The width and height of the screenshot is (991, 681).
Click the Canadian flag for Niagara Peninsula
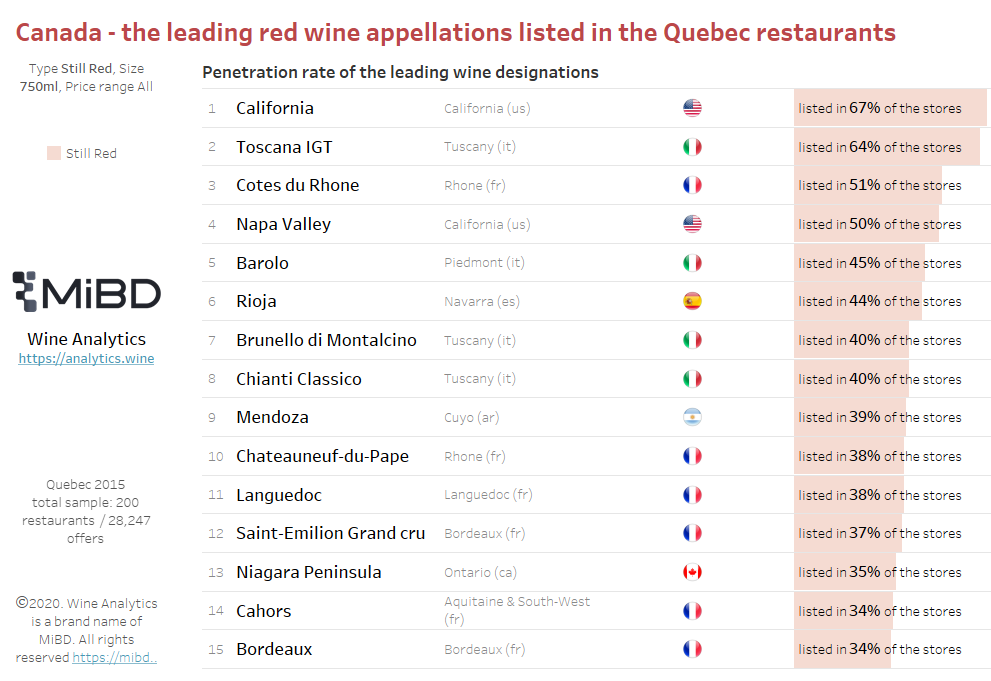(x=692, y=572)
